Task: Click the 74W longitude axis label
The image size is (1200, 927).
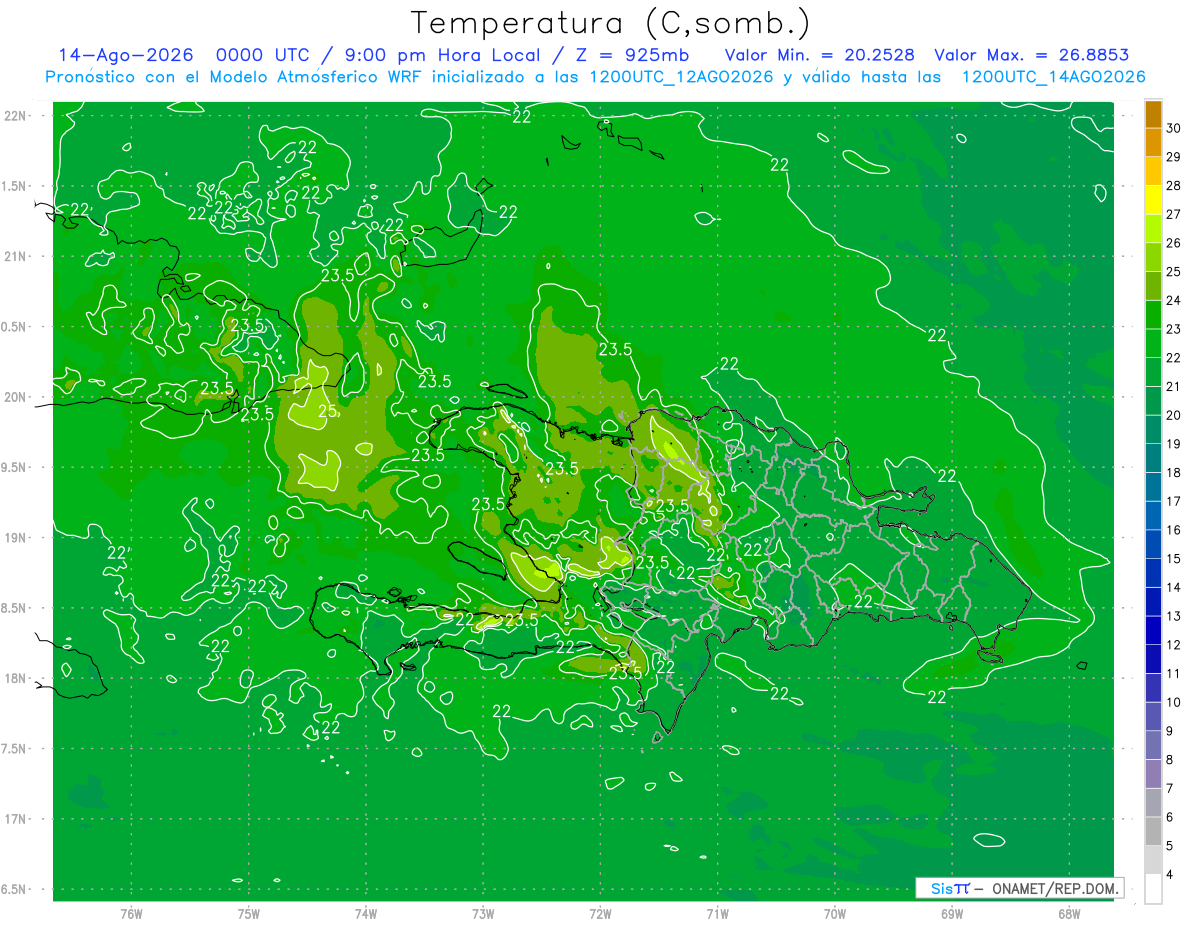Action: pos(366,914)
